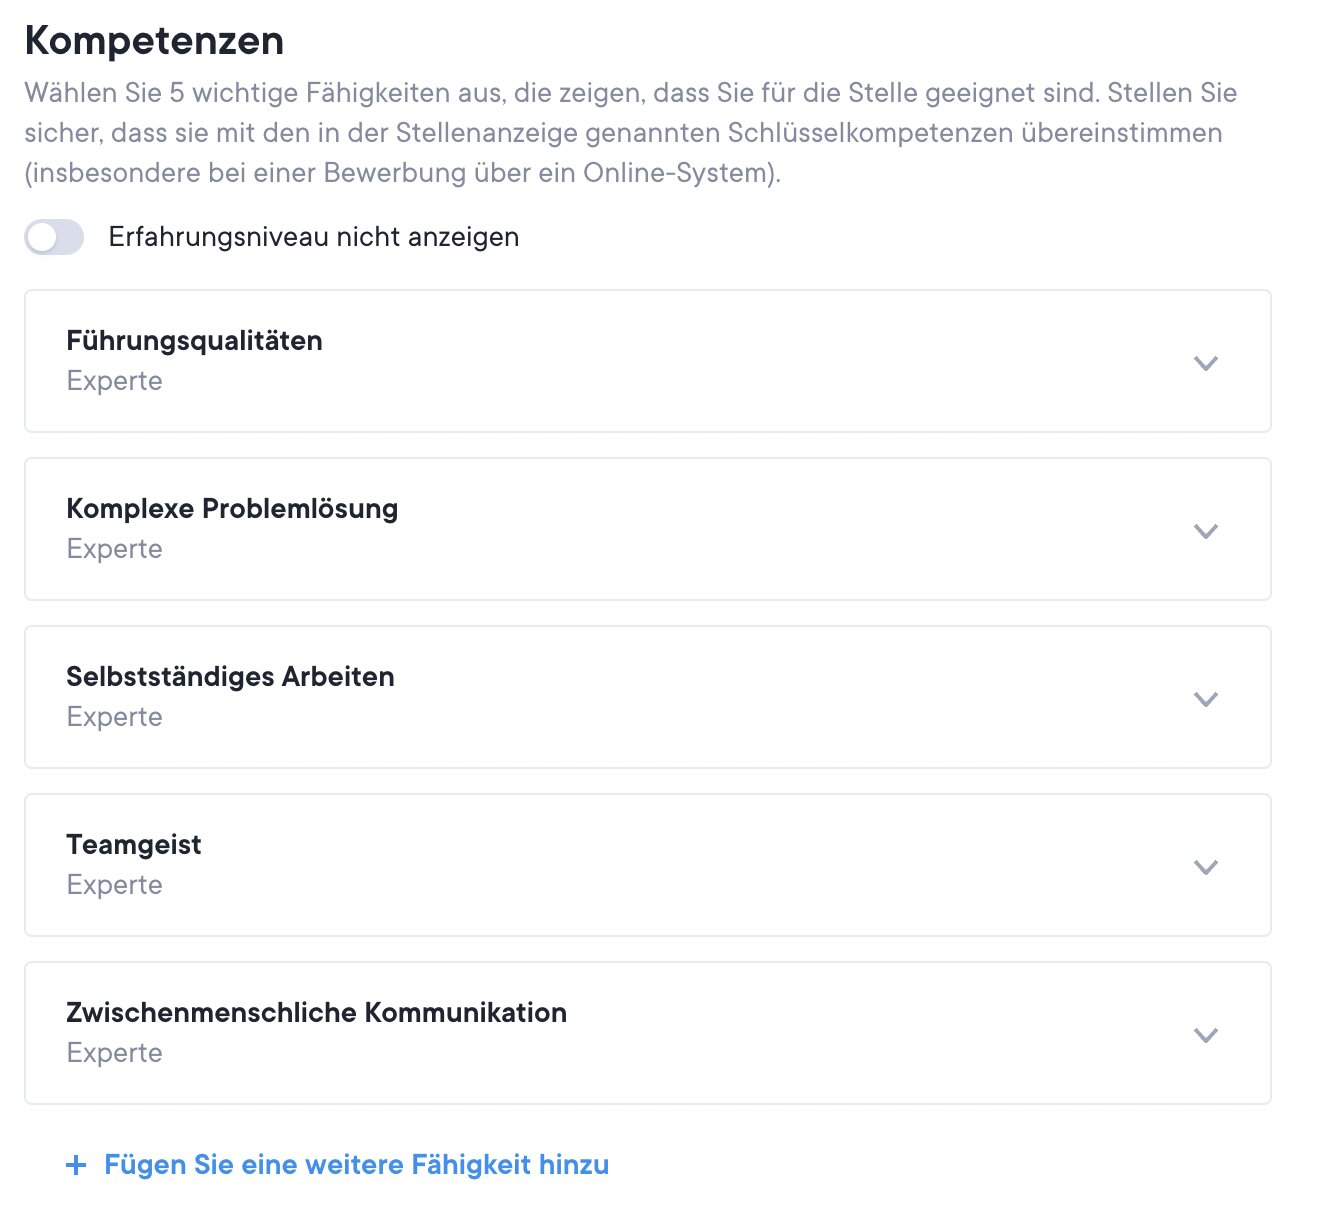Click the Kompetenzen section heading

click(154, 41)
